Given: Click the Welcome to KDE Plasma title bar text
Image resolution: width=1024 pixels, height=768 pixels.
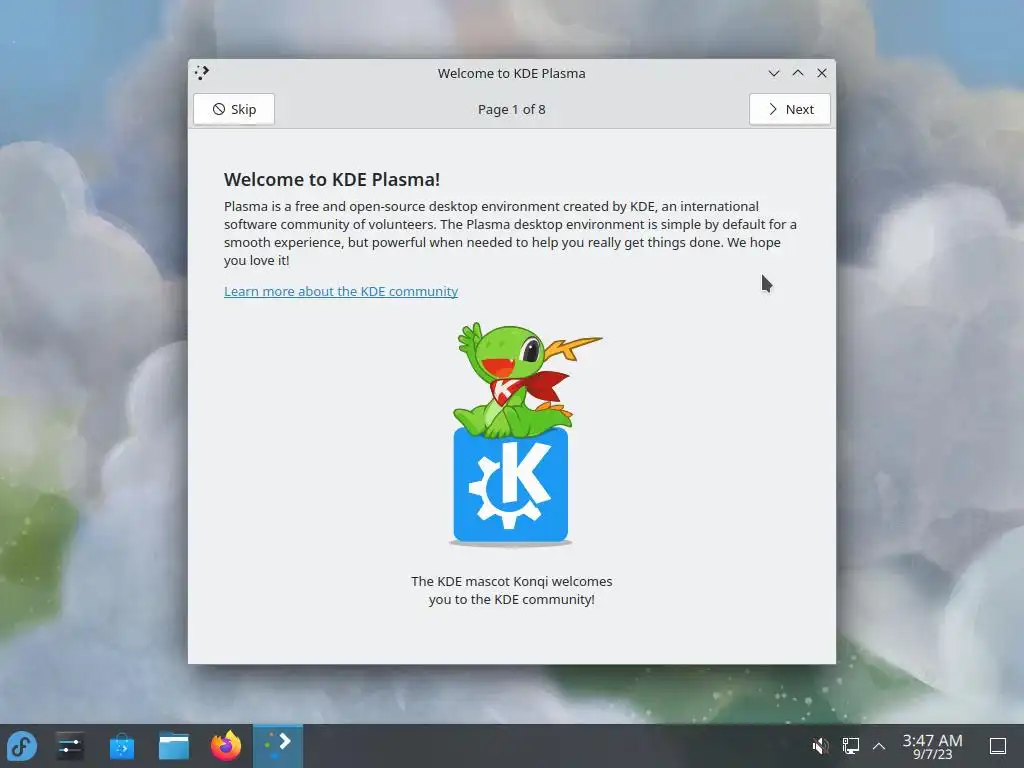Looking at the screenshot, I should coord(511,73).
